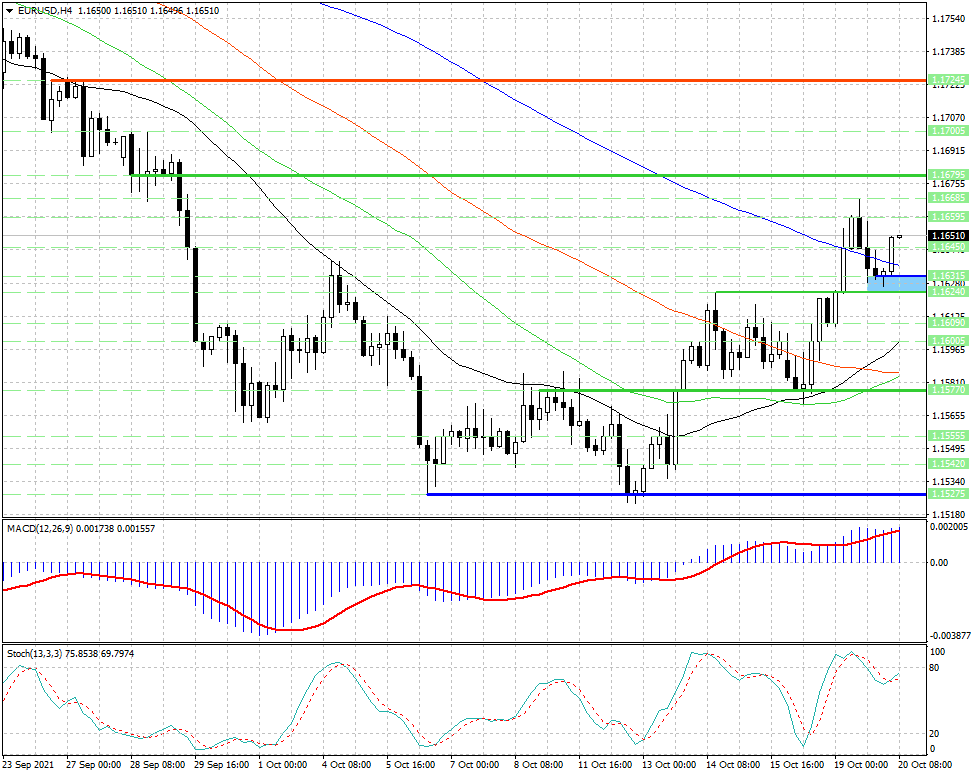Screen dimensions: 972x776
Task: Click the price level label 1.16315
Action: (x=948, y=275)
